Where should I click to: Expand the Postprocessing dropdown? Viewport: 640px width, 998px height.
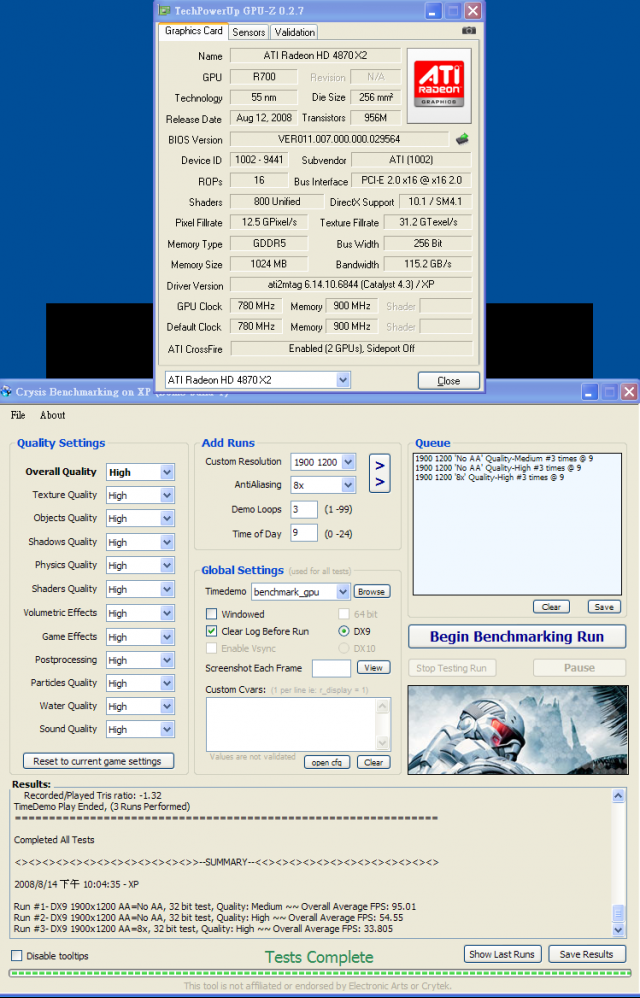[x=167, y=660]
